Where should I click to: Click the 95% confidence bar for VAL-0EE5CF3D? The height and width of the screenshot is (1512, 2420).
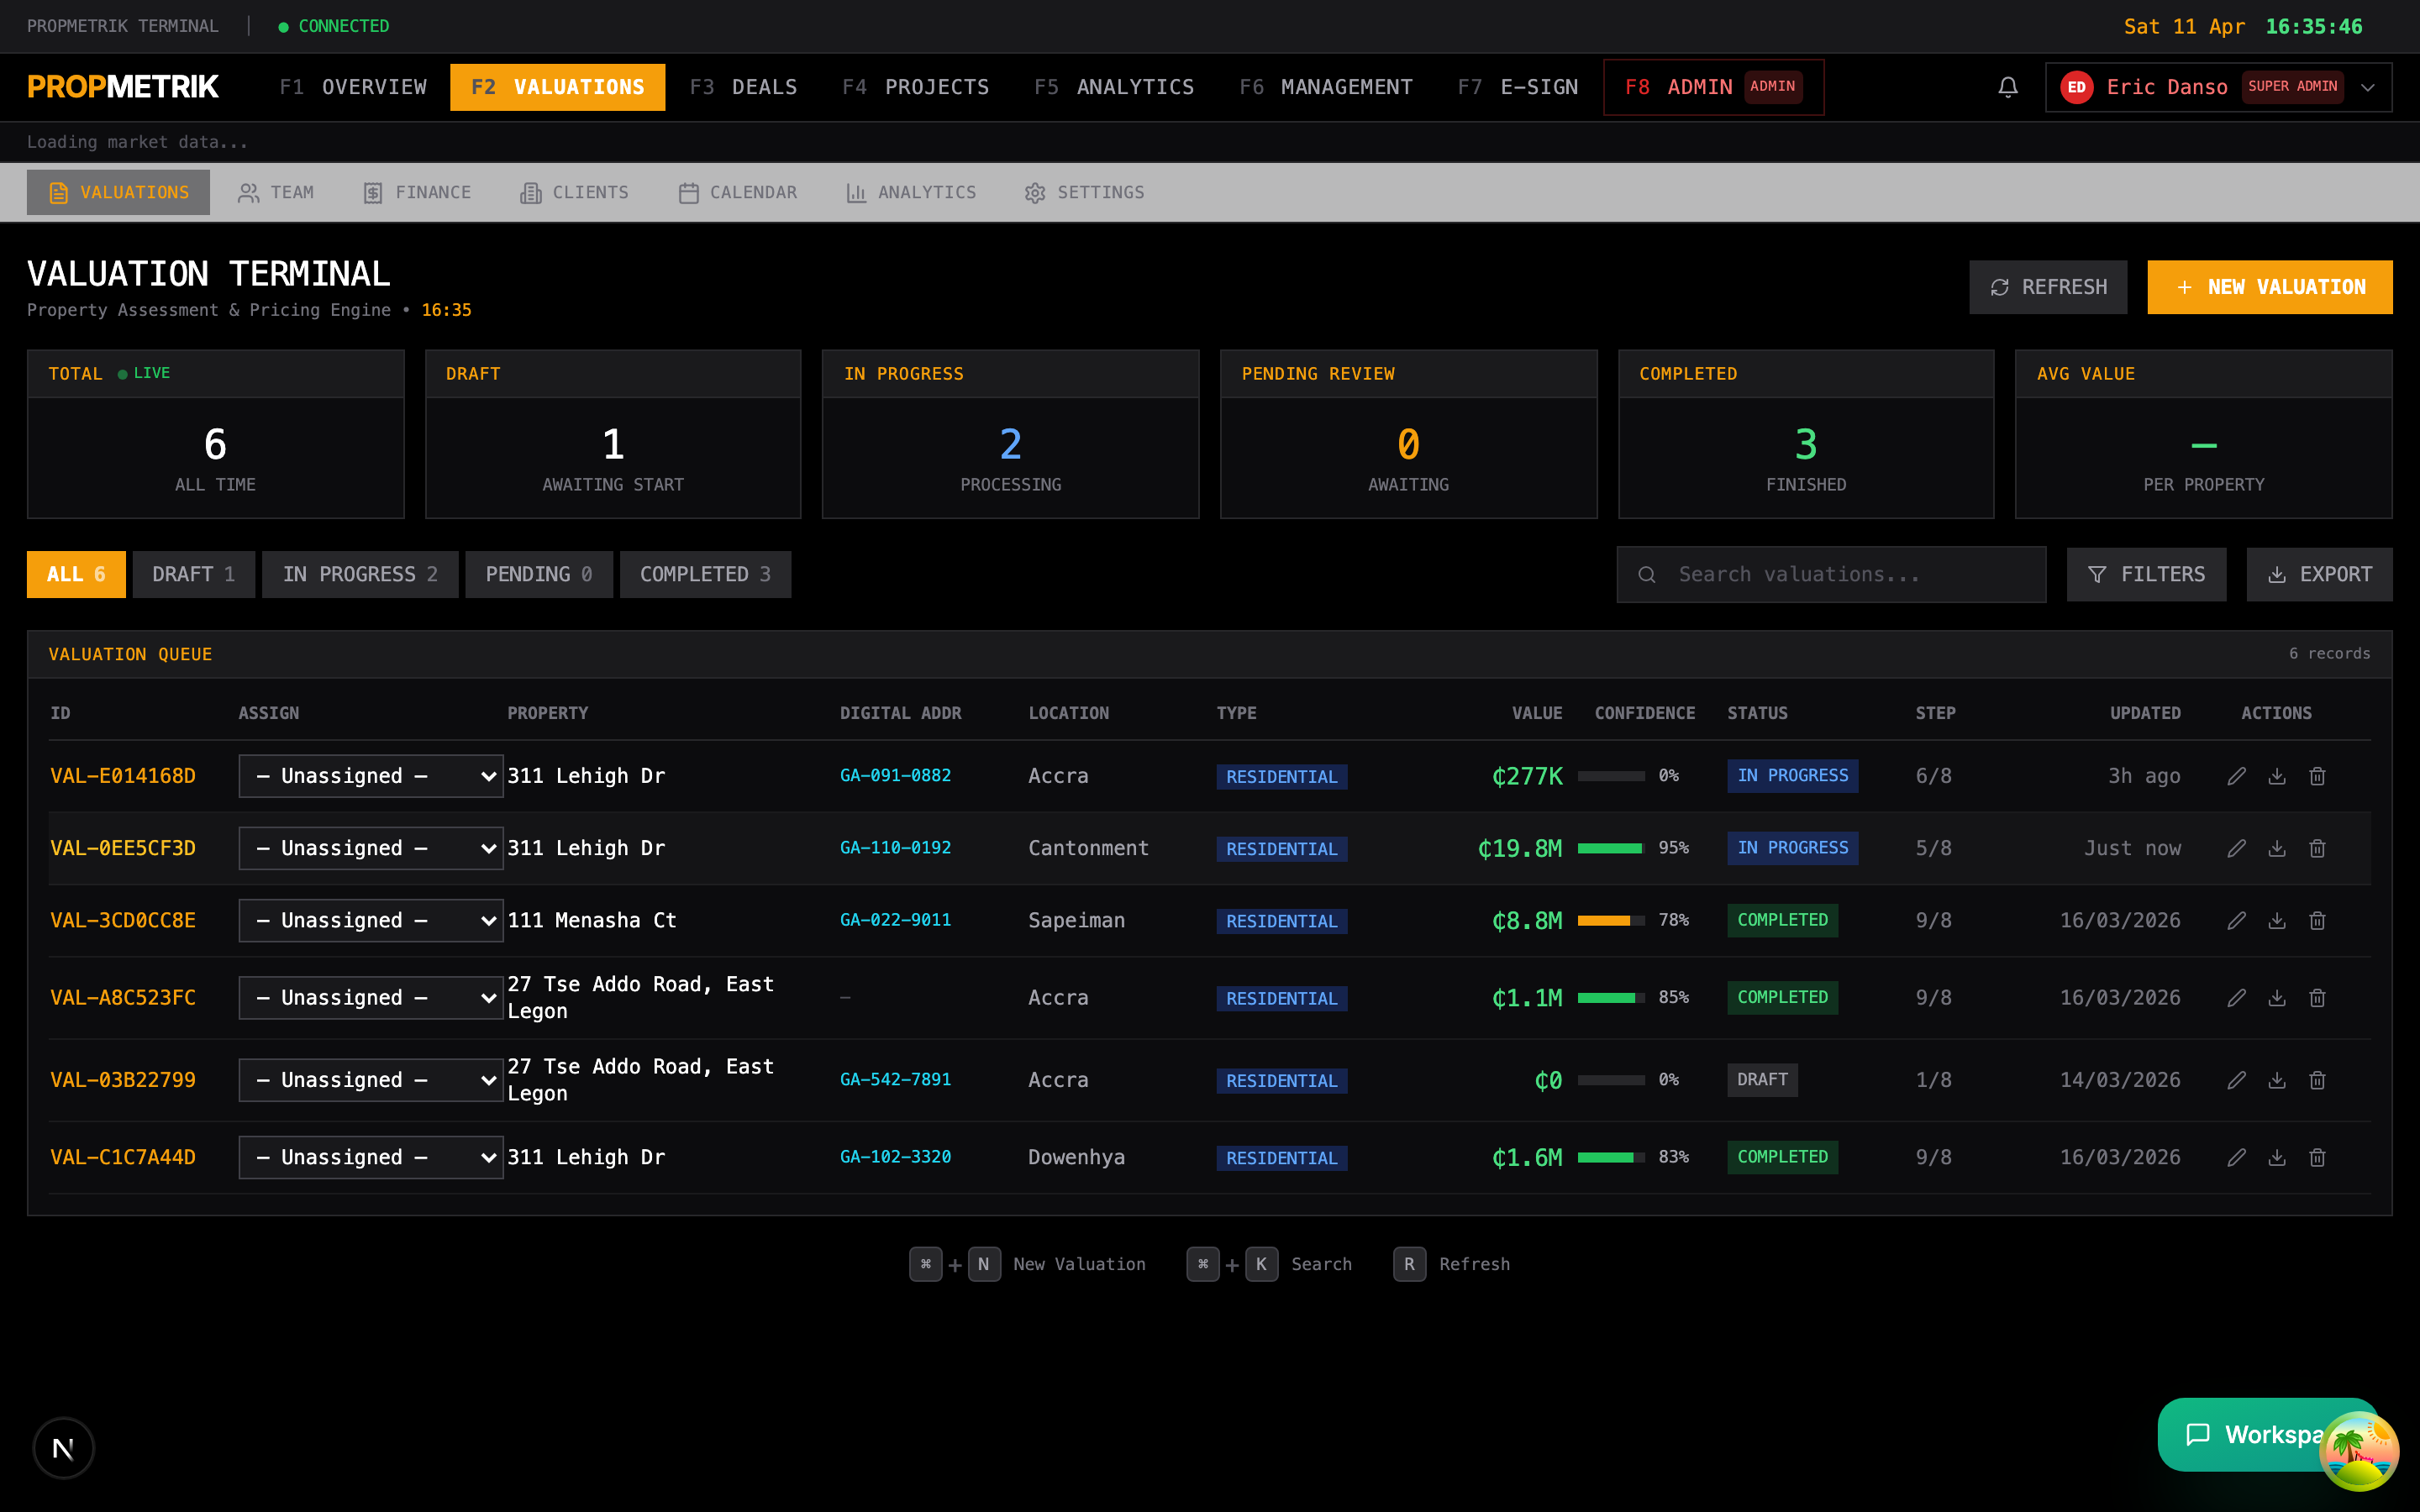pyautogui.click(x=1610, y=848)
